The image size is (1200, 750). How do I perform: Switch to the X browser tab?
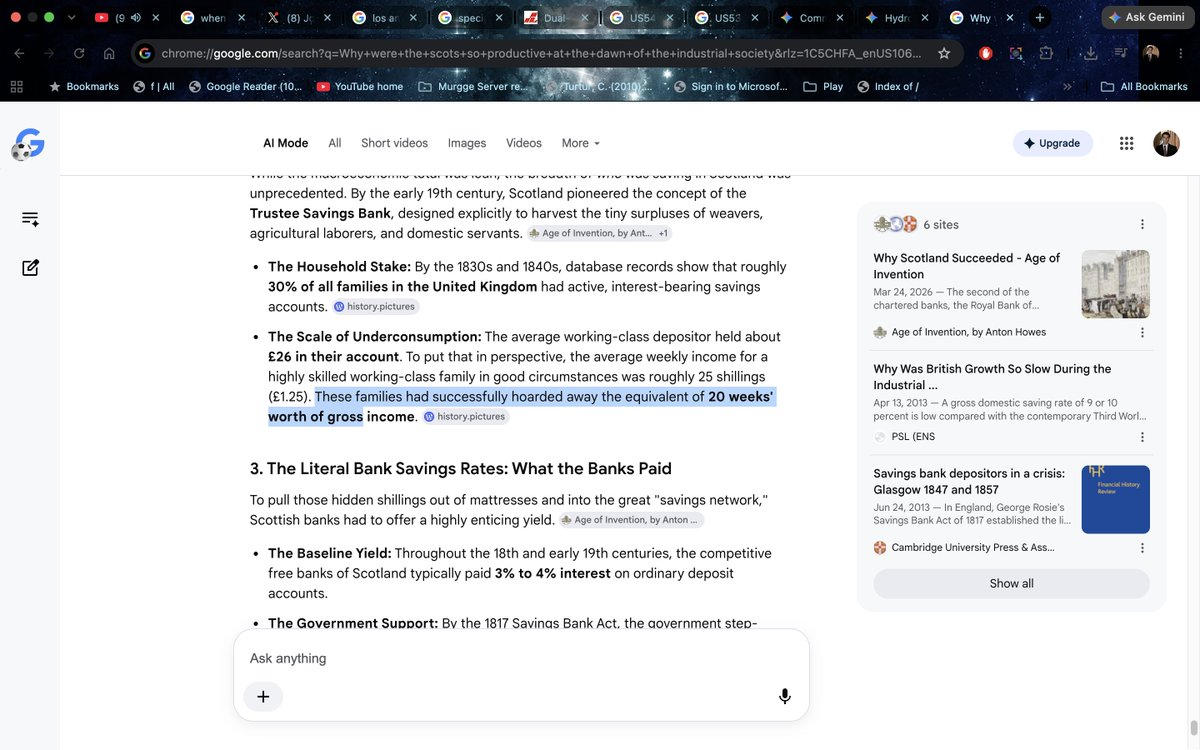297,18
